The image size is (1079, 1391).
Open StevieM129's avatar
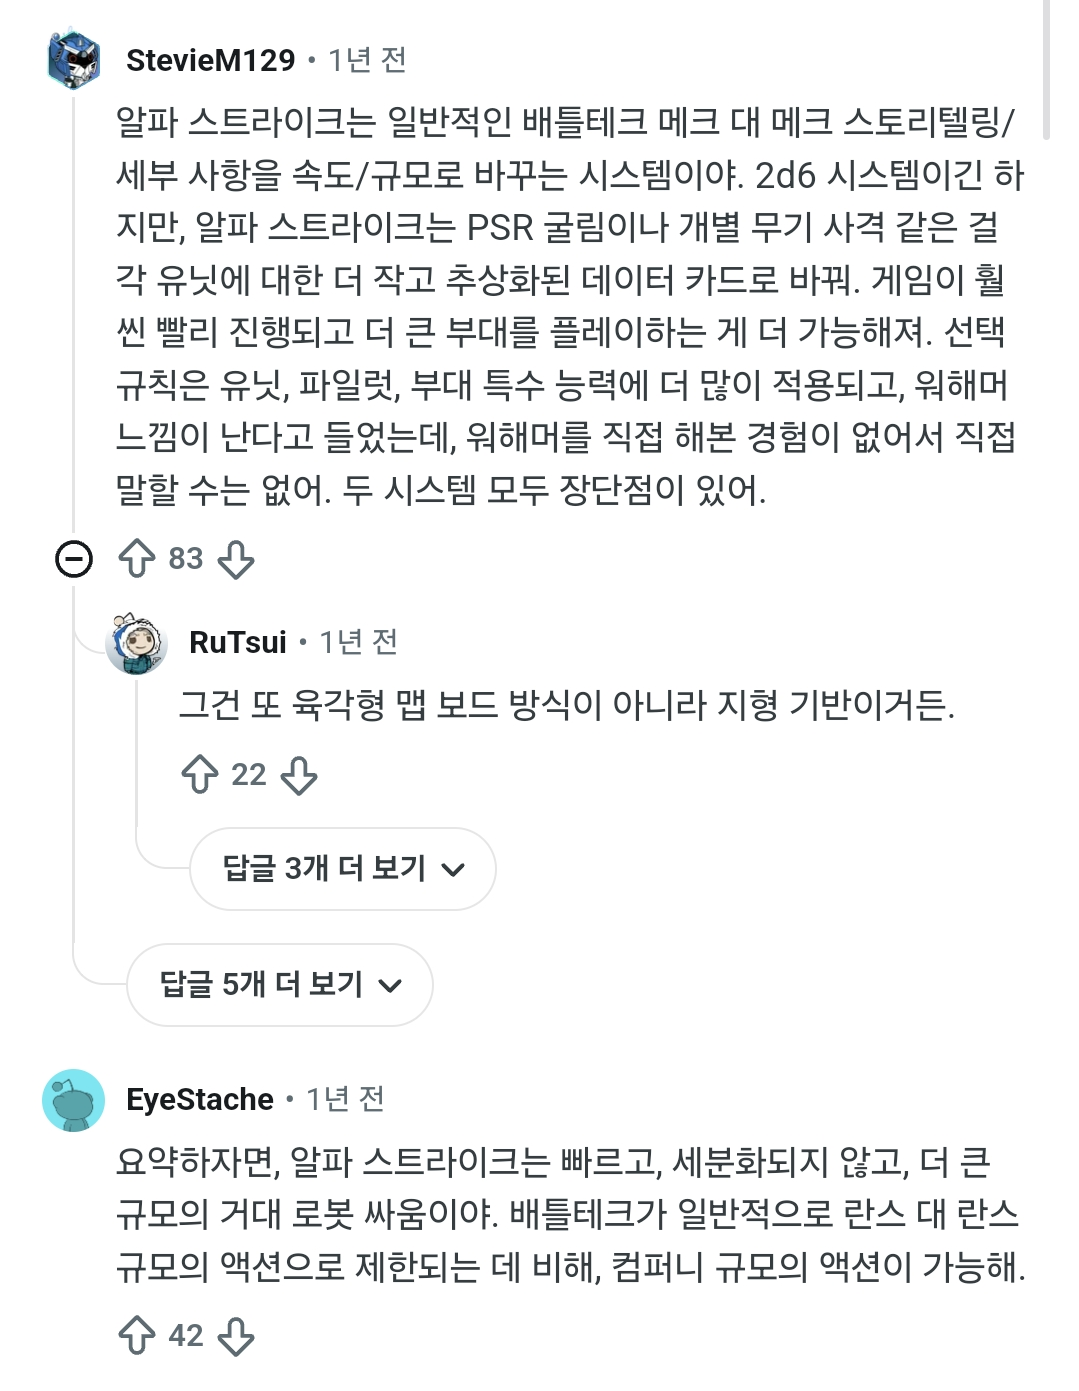[74, 60]
